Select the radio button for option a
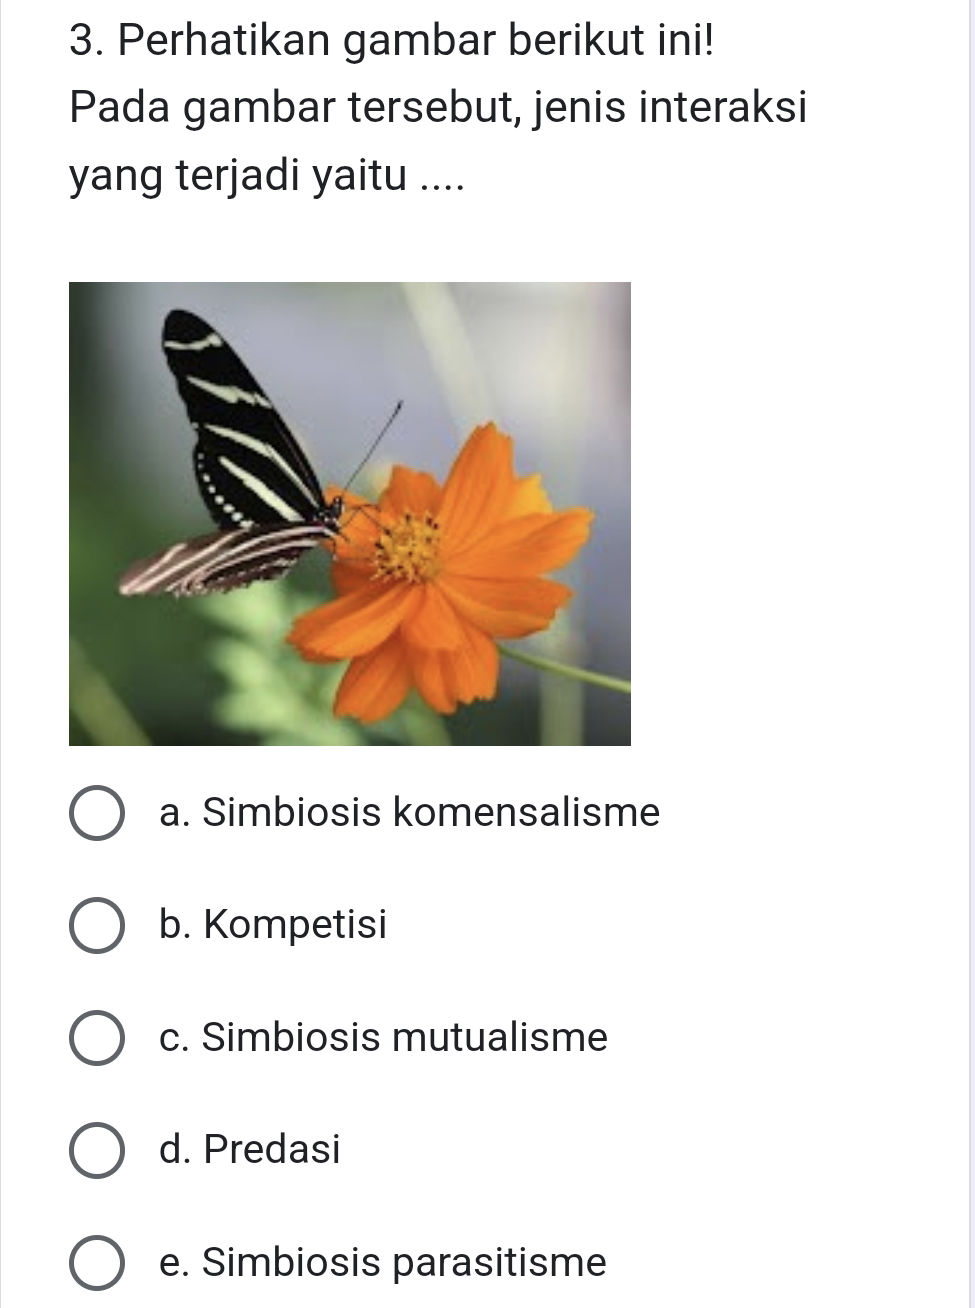Viewport: 975px width, 1308px height. [96, 812]
